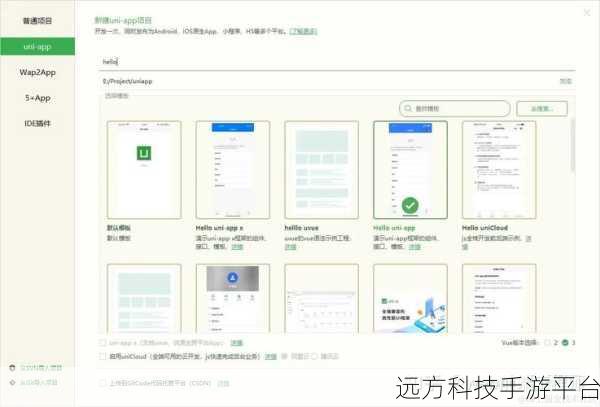Open the IDE插件 project type
This screenshot has height=407, width=600.
point(38,123)
